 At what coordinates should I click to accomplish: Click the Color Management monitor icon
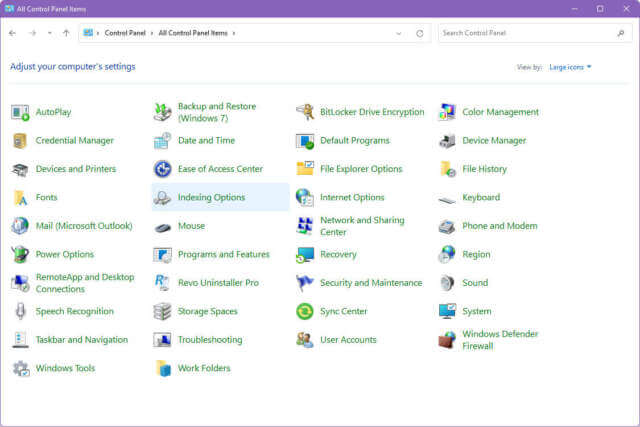click(x=447, y=112)
